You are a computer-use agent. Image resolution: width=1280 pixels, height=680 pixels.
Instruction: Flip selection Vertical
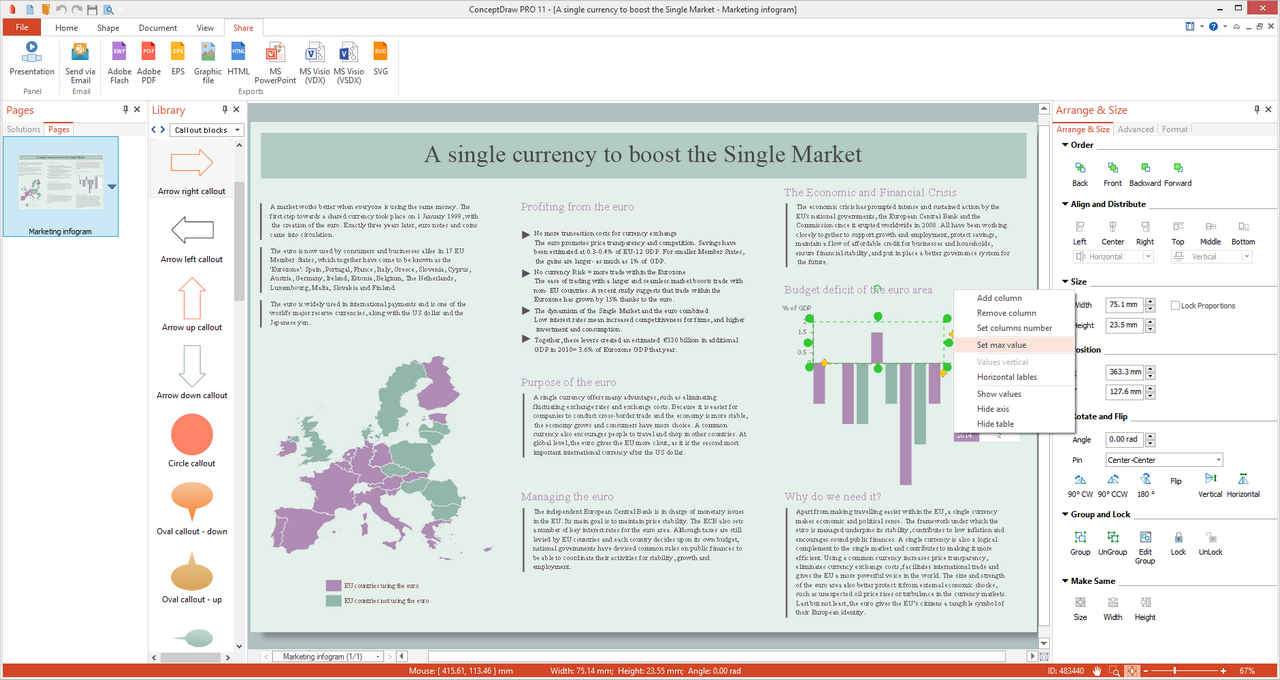coord(1210,485)
